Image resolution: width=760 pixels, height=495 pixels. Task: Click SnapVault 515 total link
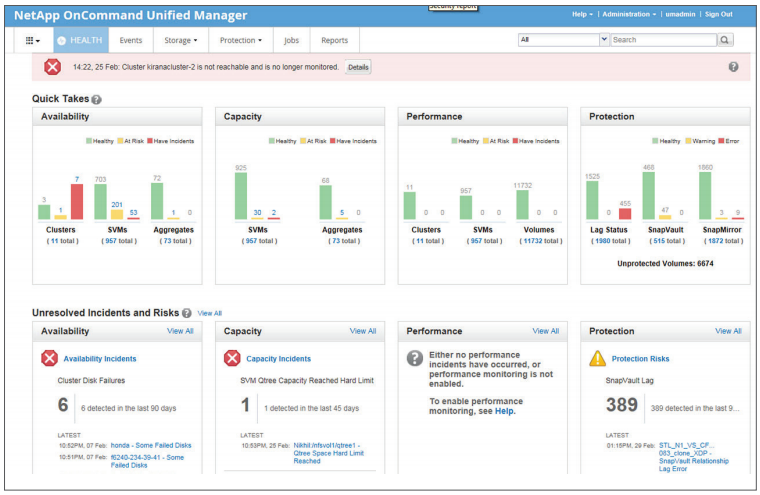pyautogui.click(x=667, y=241)
